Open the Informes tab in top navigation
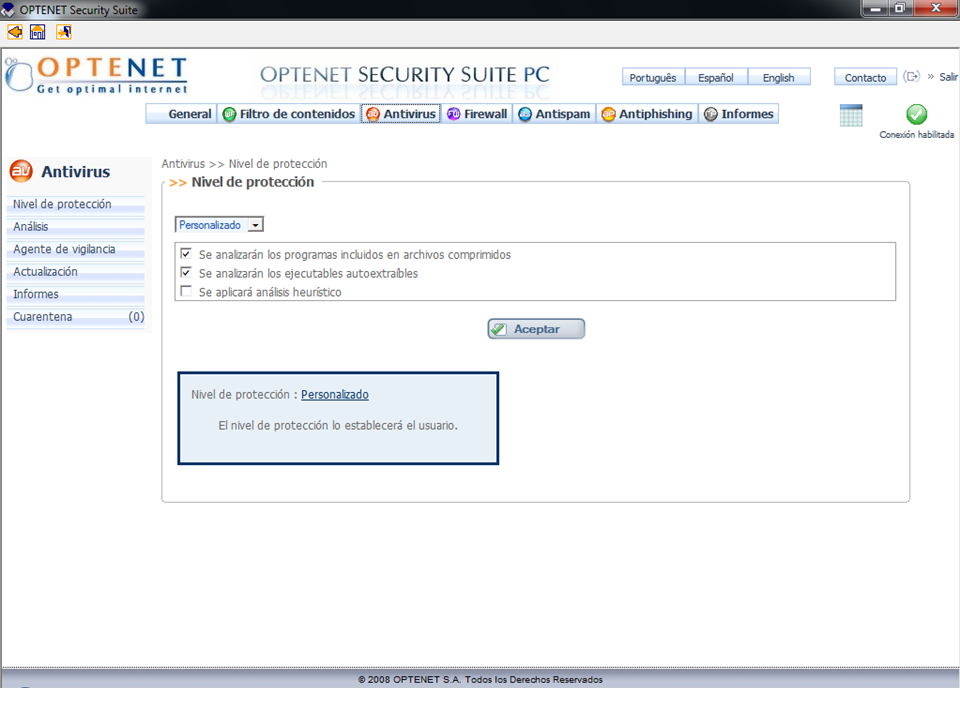 738,114
